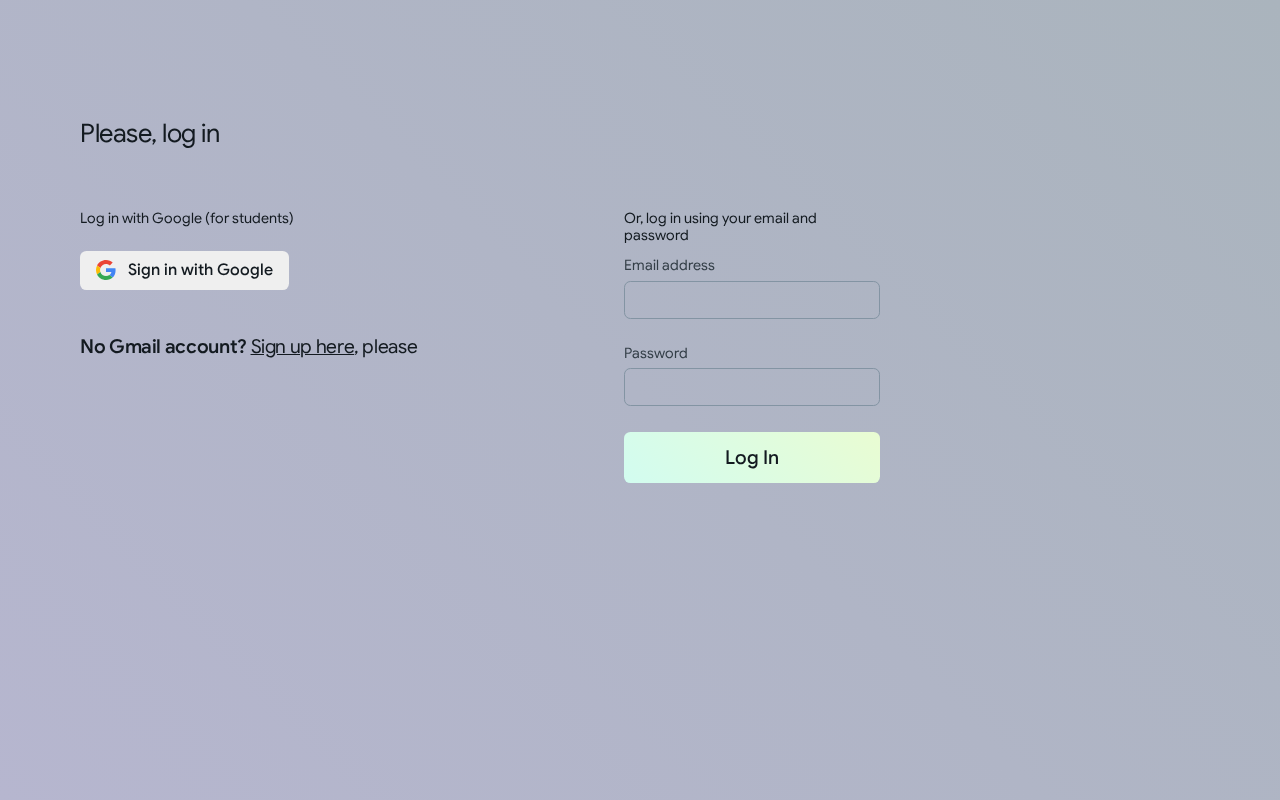Click the word password in the email login instructions
This screenshot has width=1280, height=800.
click(656, 235)
